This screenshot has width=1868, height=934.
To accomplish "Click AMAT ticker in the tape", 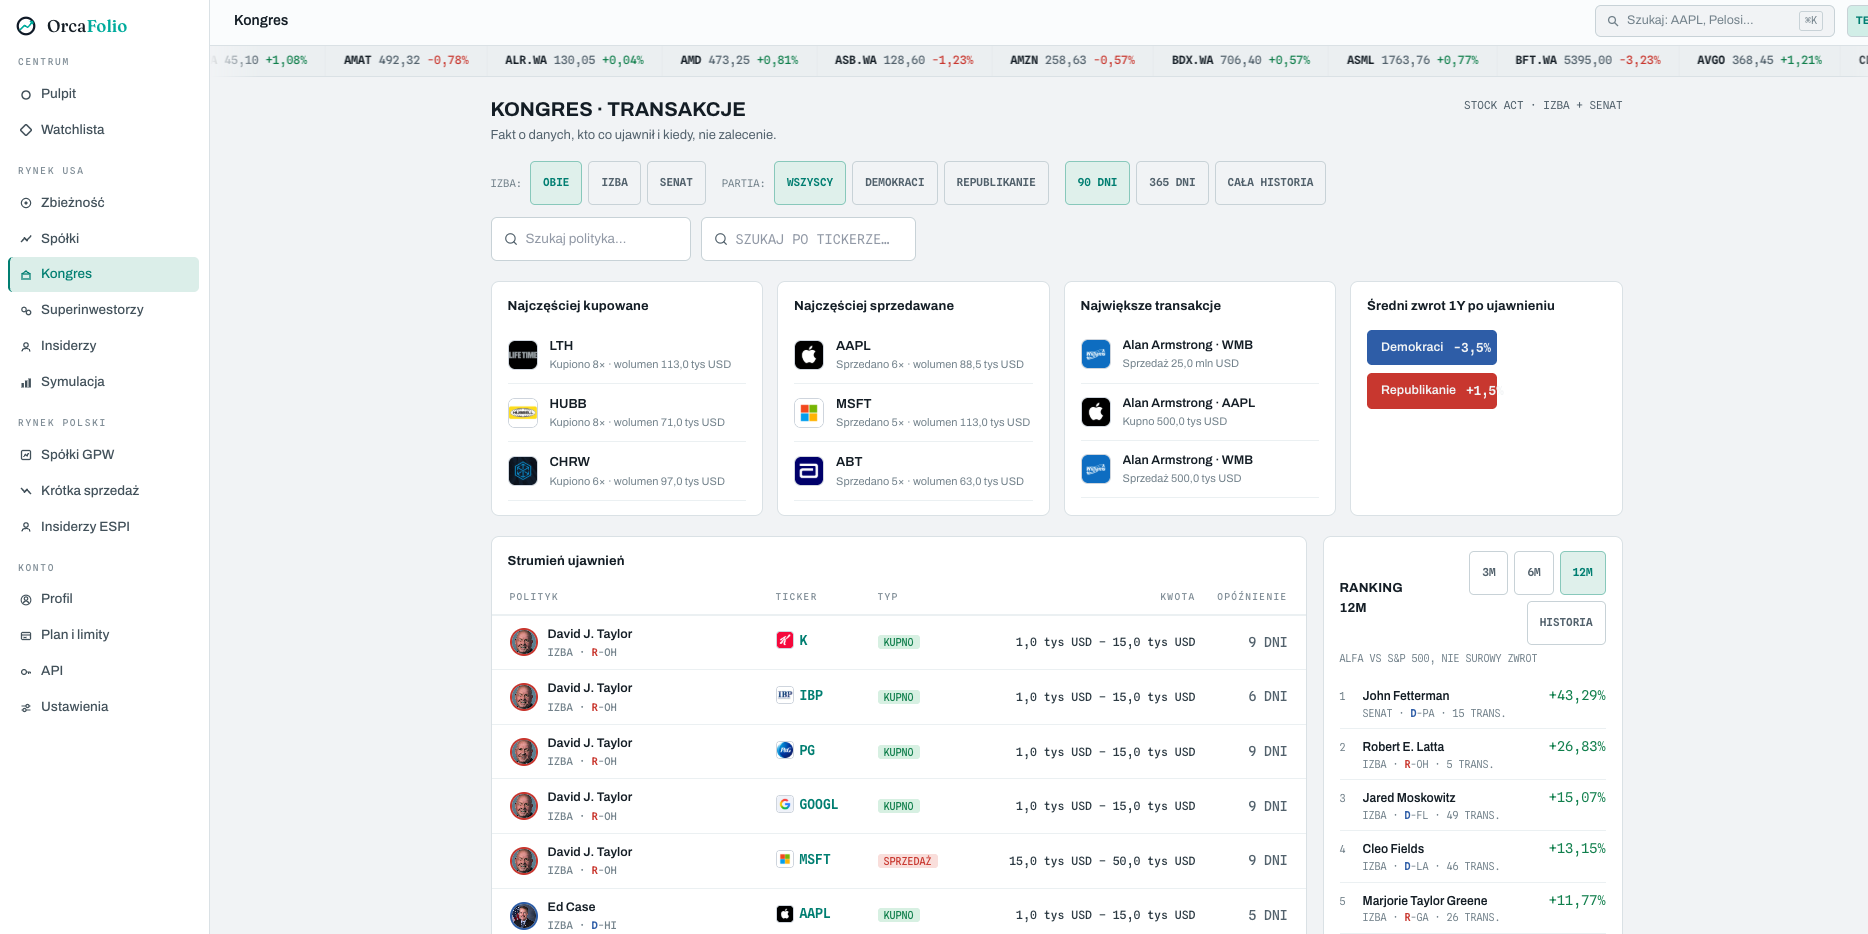I will click(406, 61).
